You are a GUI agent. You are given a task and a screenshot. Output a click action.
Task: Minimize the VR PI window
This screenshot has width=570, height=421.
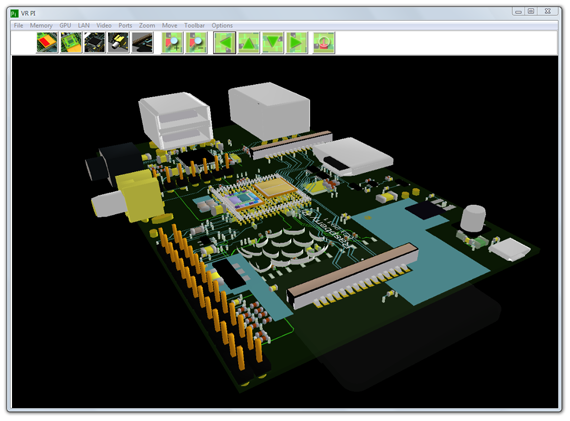(x=518, y=12)
